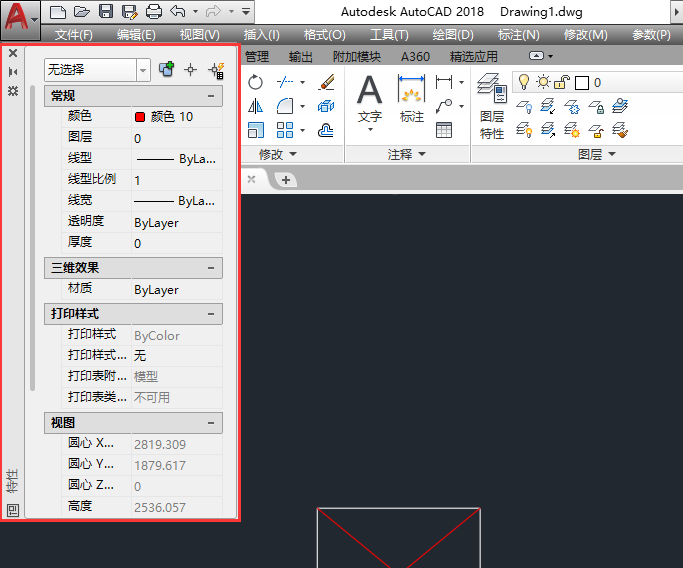The width and height of the screenshot is (683, 568).
Task: Collapse the 常规 section
Action: coord(211,96)
